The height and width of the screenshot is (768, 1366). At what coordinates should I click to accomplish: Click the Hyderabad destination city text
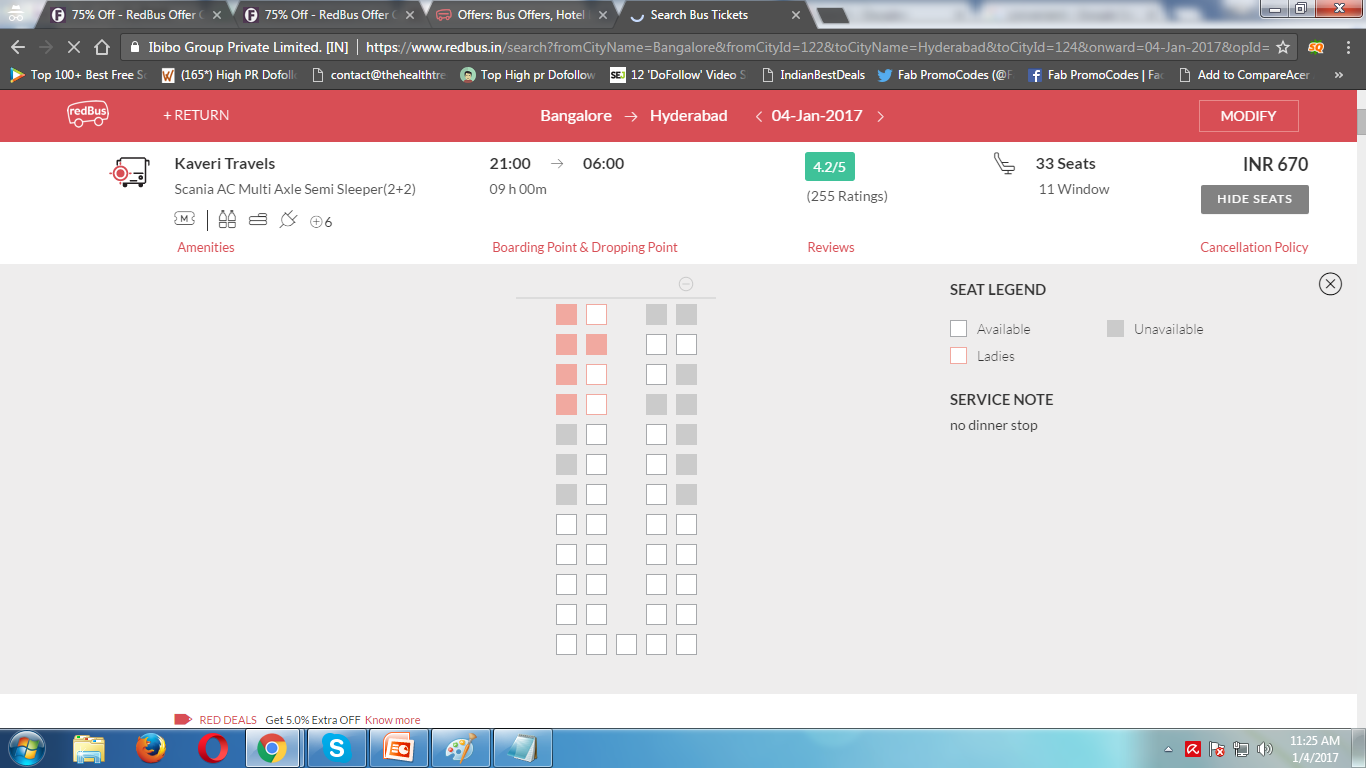689,116
